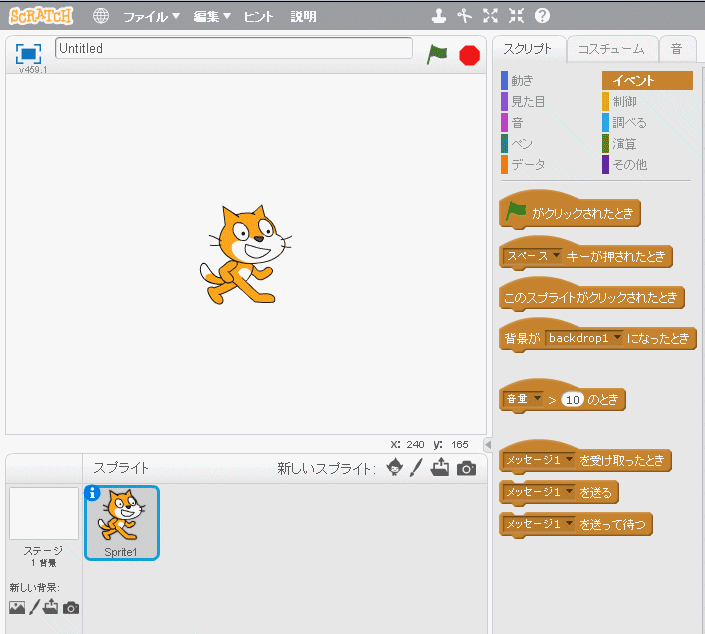
Task: Select the ペン block category
Action: tap(517, 143)
